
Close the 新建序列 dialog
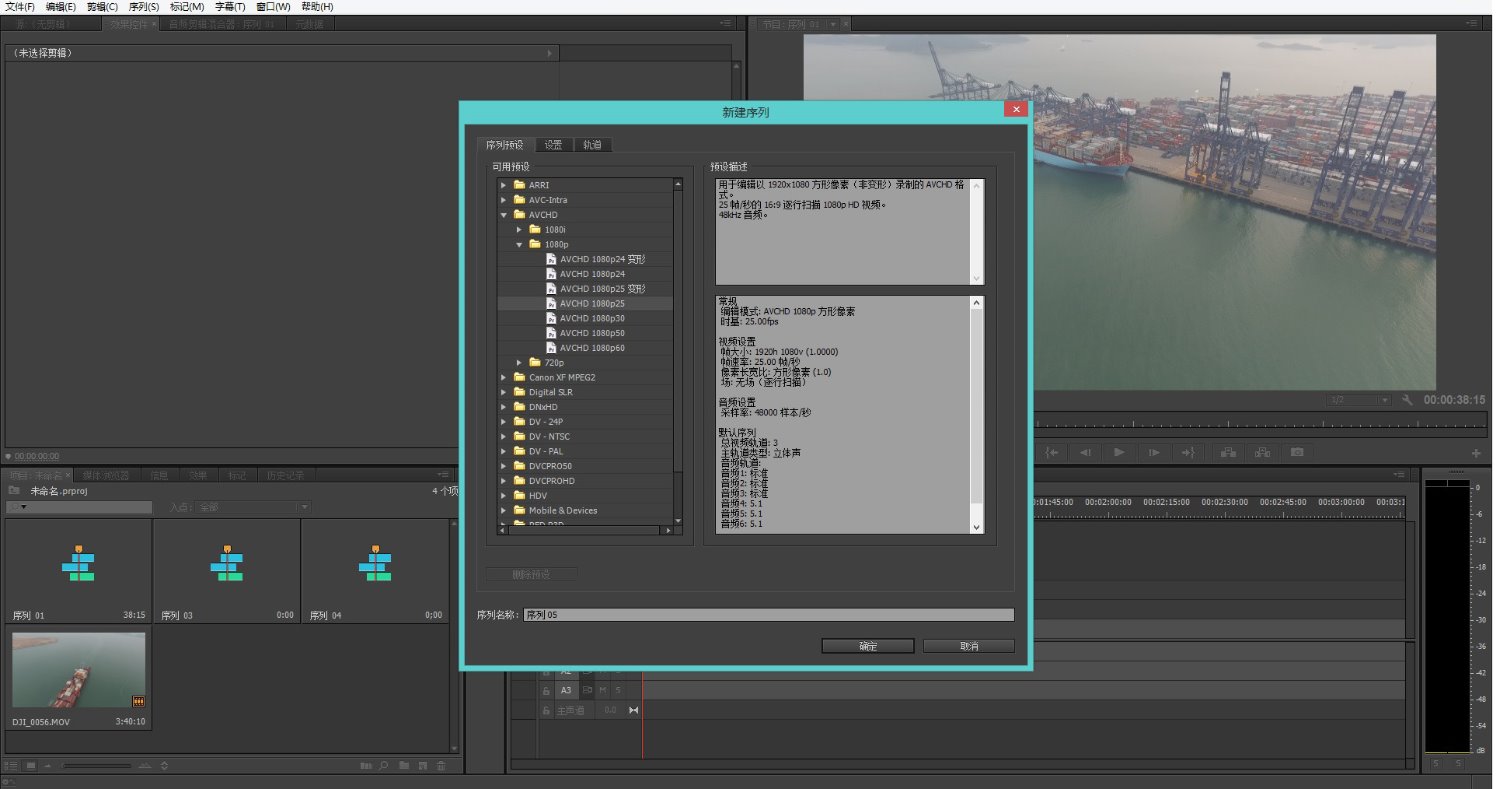pyautogui.click(x=1016, y=109)
